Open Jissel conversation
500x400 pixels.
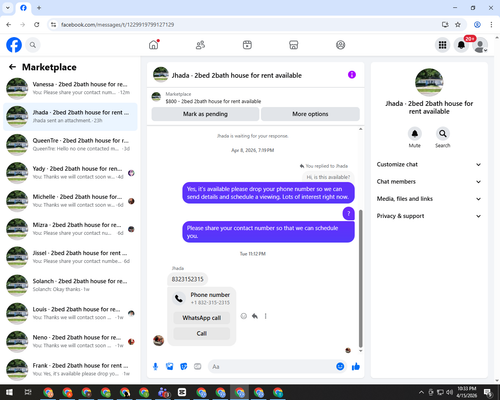point(70,257)
